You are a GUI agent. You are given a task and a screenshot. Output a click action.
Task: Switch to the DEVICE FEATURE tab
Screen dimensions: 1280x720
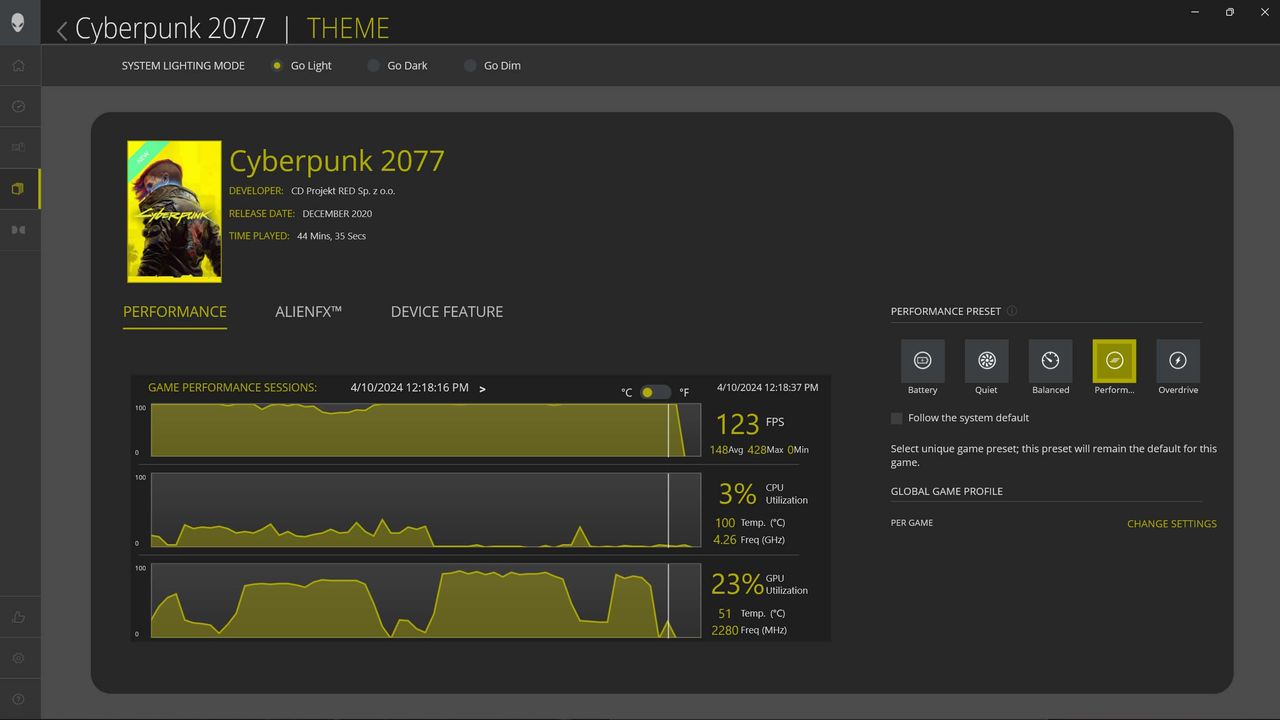point(447,312)
